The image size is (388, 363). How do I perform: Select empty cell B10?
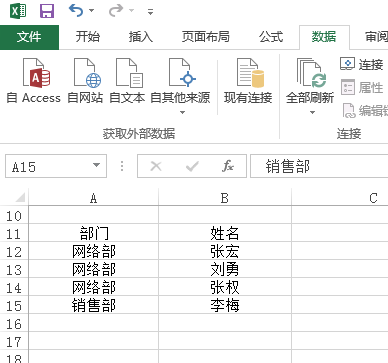click(x=225, y=215)
